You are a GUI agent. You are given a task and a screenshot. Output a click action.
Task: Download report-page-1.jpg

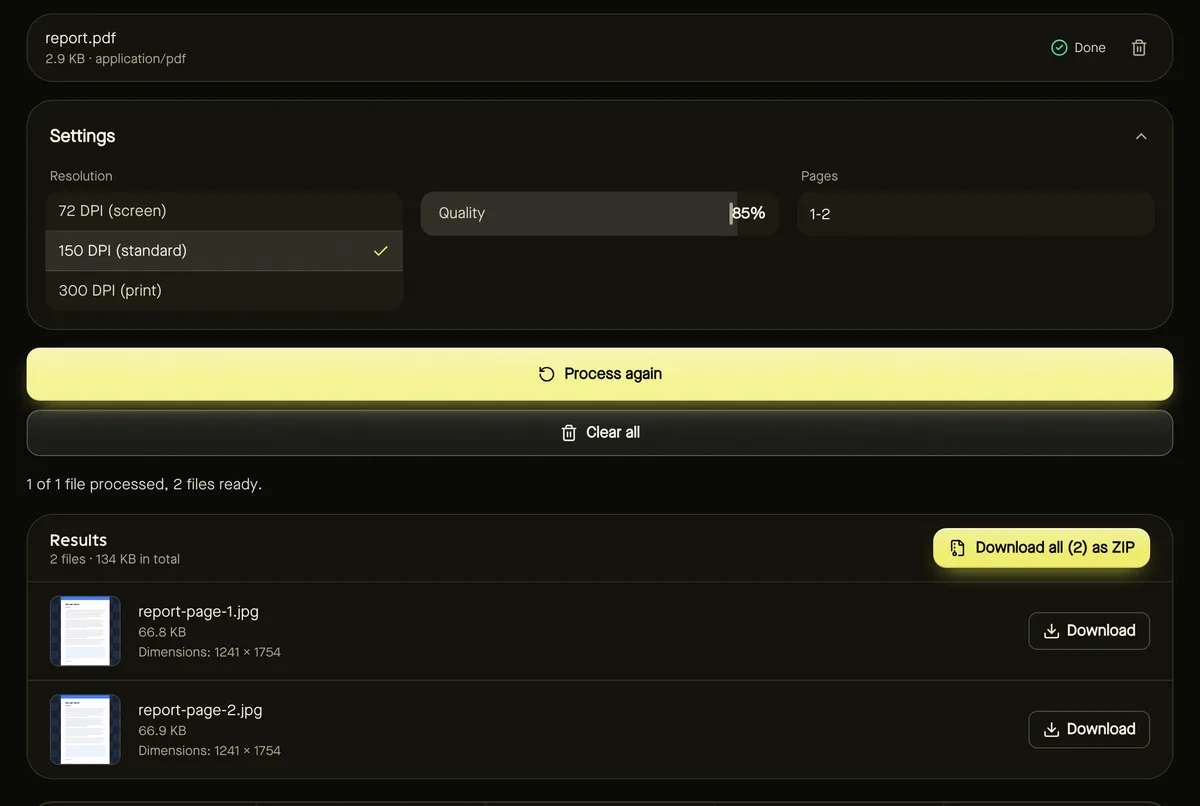point(1089,631)
